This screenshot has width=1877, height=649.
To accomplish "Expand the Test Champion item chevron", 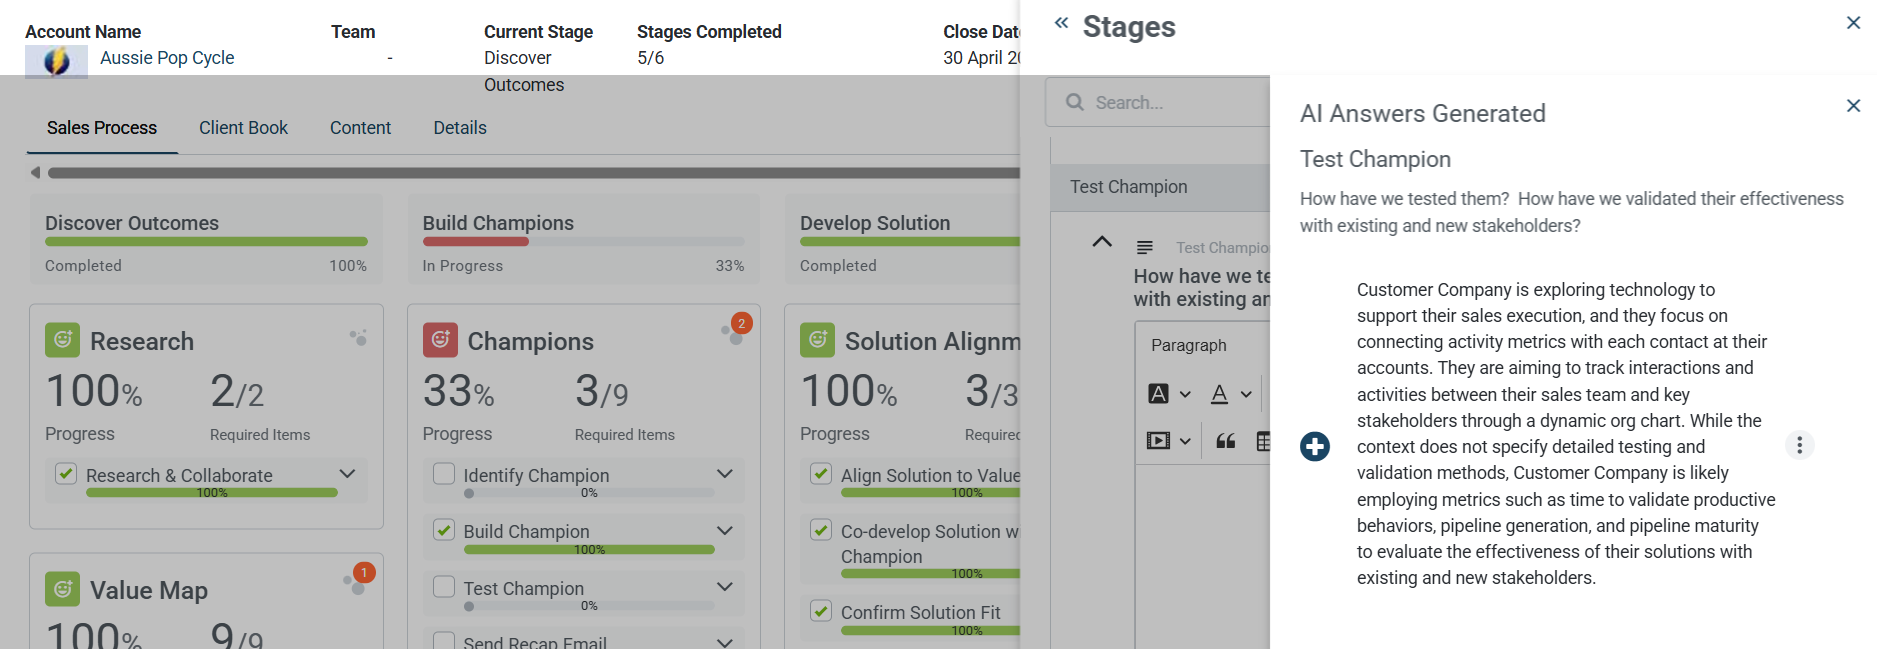I will click(725, 587).
